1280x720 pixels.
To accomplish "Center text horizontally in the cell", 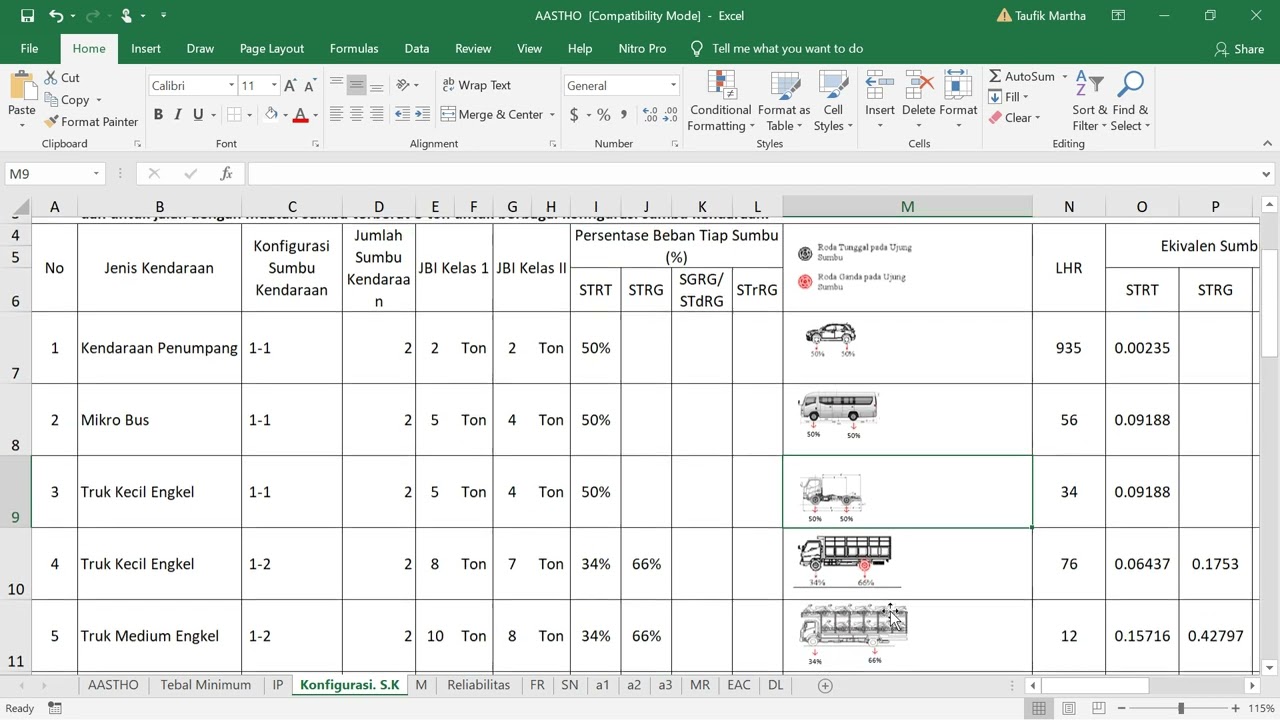I will [357, 114].
